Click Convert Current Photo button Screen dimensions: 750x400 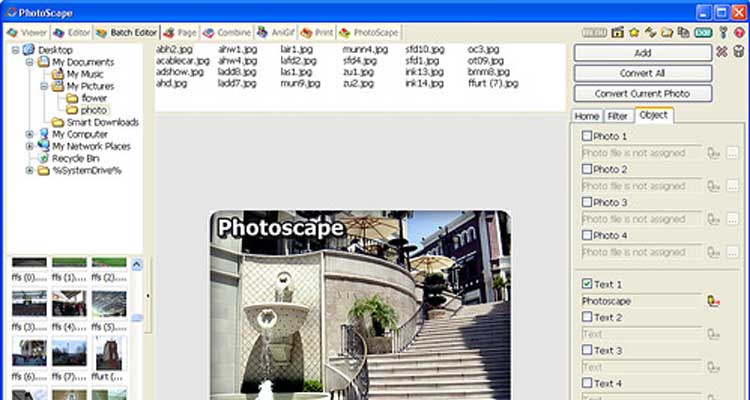pyautogui.click(x=642, y=94)
